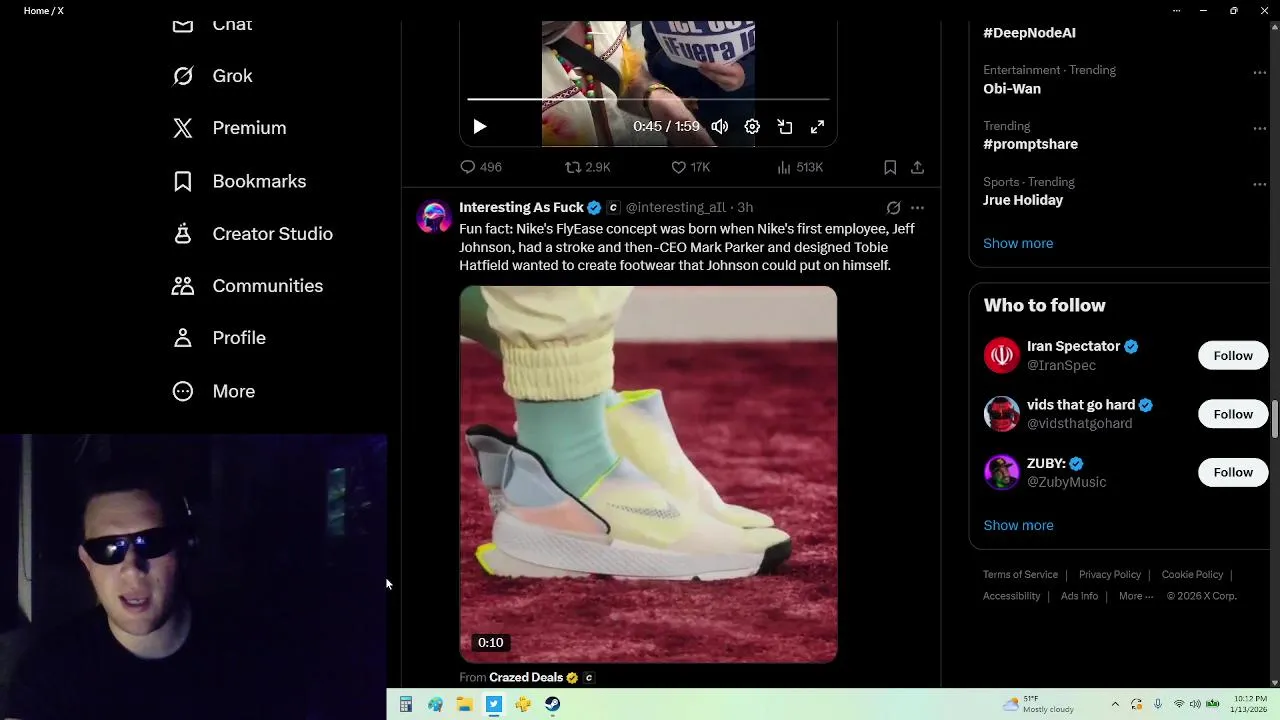Open vids that go hard account name
Viewport: 1280px width, 720px height.
[x=1080, y=405]
